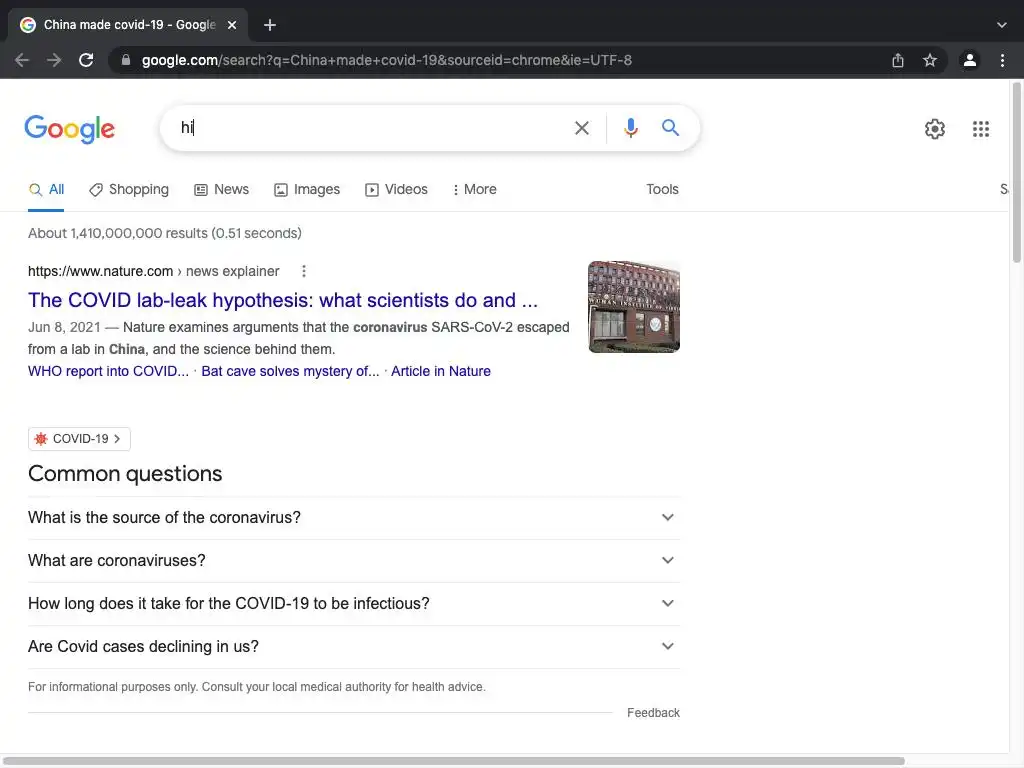The width and height of the screenshot is (1024, 768).
Task: Open Bat cave solves mystery link
Action: (x=290, y=371)
